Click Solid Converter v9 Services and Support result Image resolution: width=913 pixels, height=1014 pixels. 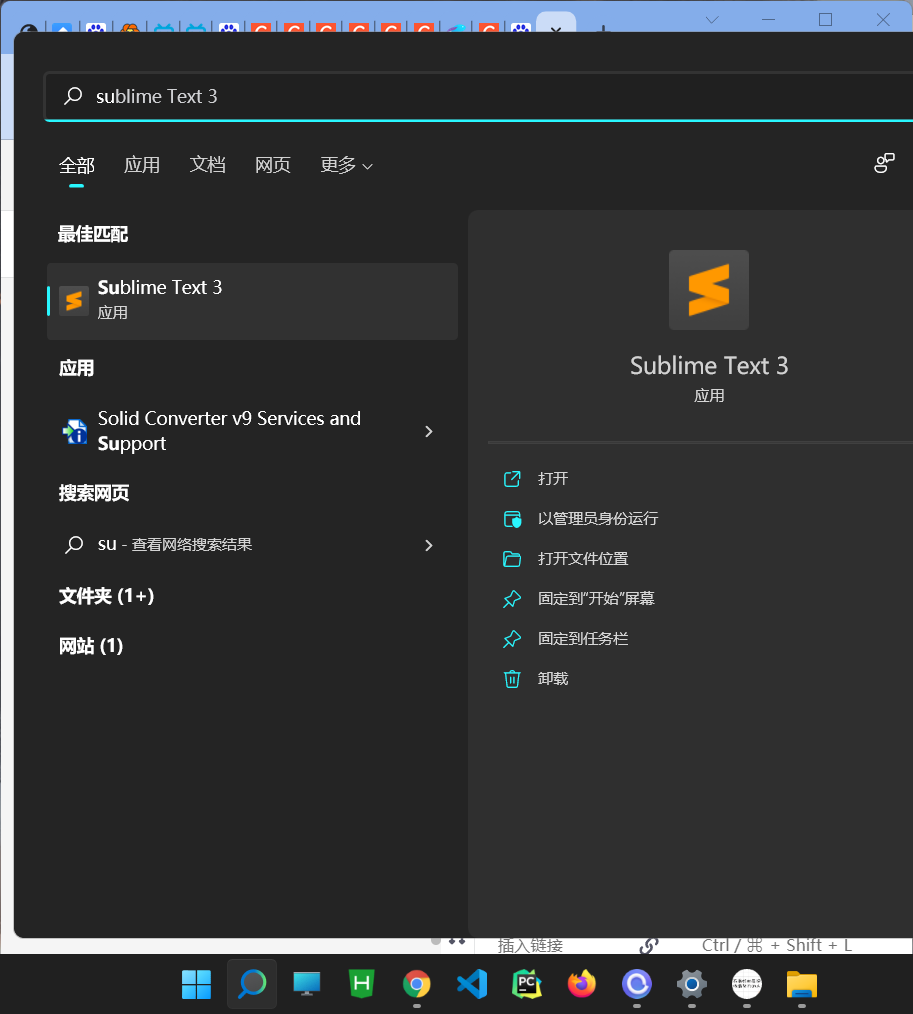pyautogui.click(x=252, y=431)
